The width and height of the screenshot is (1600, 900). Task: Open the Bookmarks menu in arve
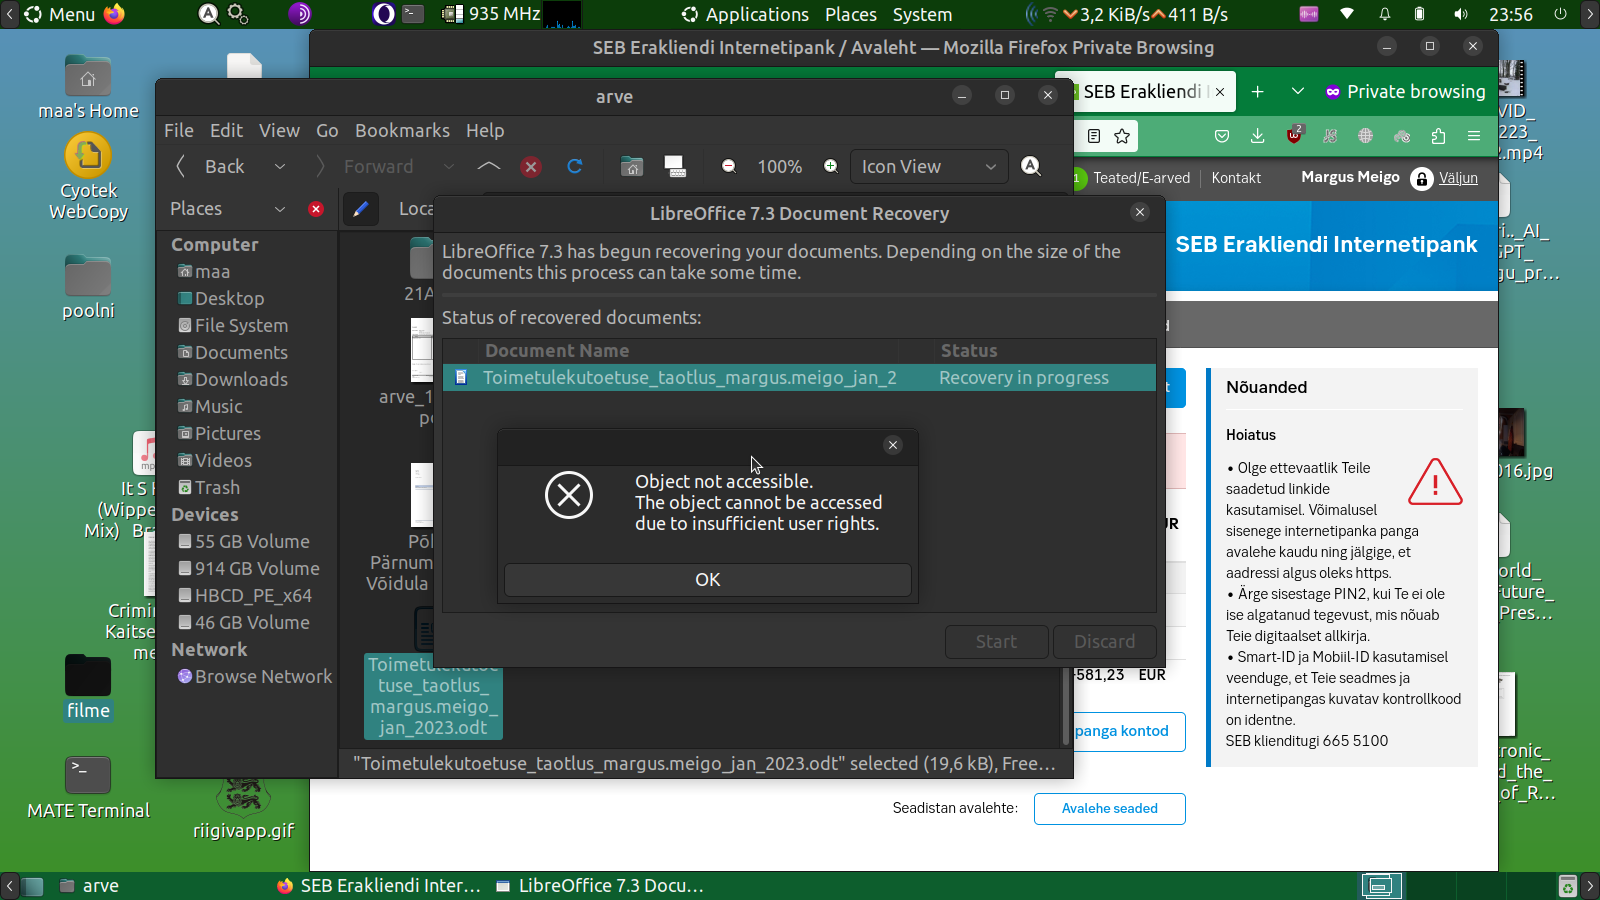[402, 131]
